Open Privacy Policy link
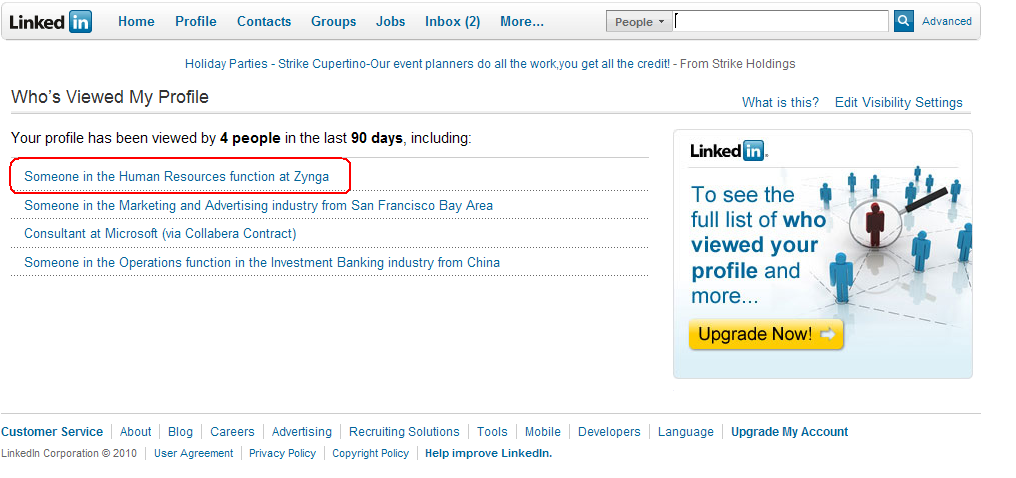The height and width of the screenshot is (478, 1016). point(283,453)
